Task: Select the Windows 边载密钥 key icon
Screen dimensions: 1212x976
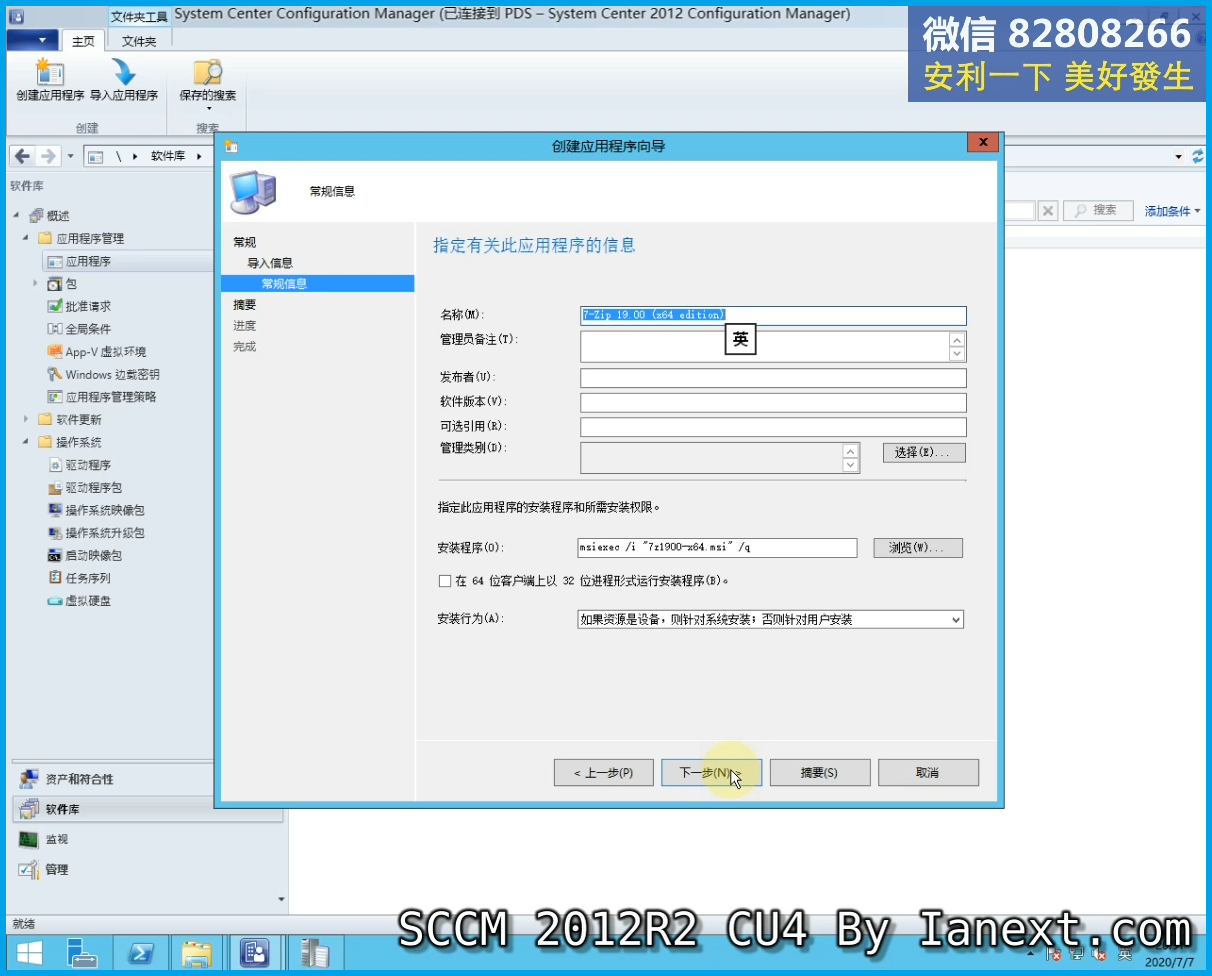Action: [x=55, y=374]
